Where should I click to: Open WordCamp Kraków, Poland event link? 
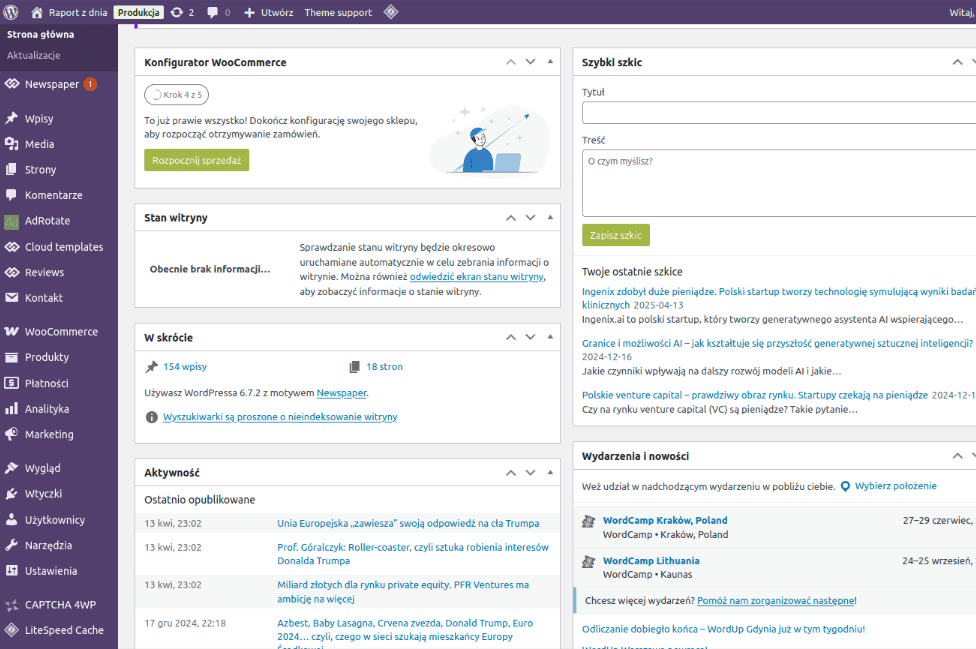665,520
